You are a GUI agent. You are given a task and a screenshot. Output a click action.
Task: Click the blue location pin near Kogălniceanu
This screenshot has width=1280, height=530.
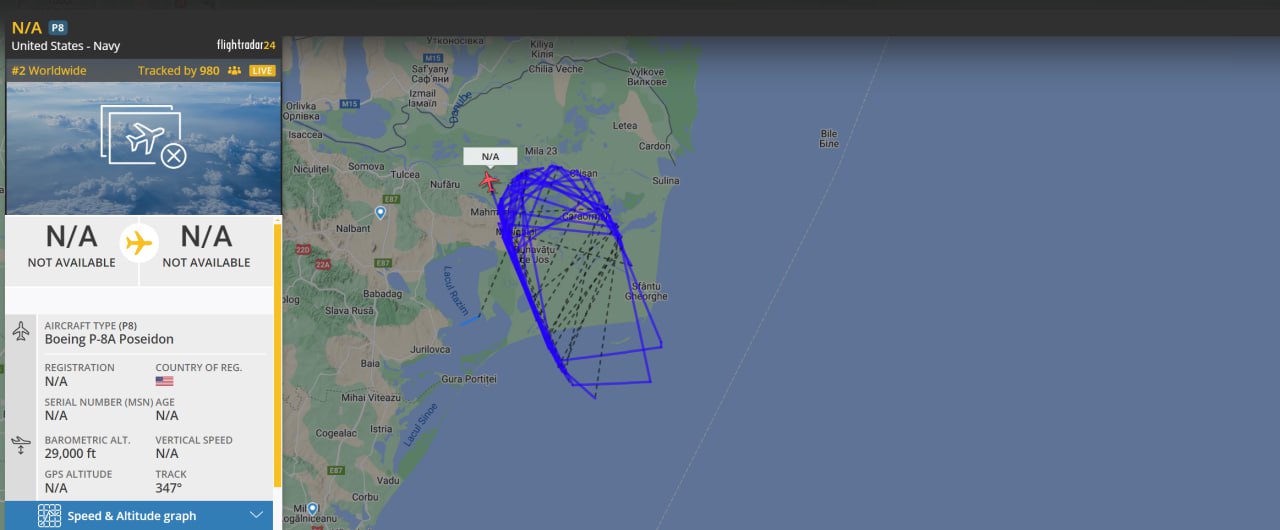click(x=312, y=509)
